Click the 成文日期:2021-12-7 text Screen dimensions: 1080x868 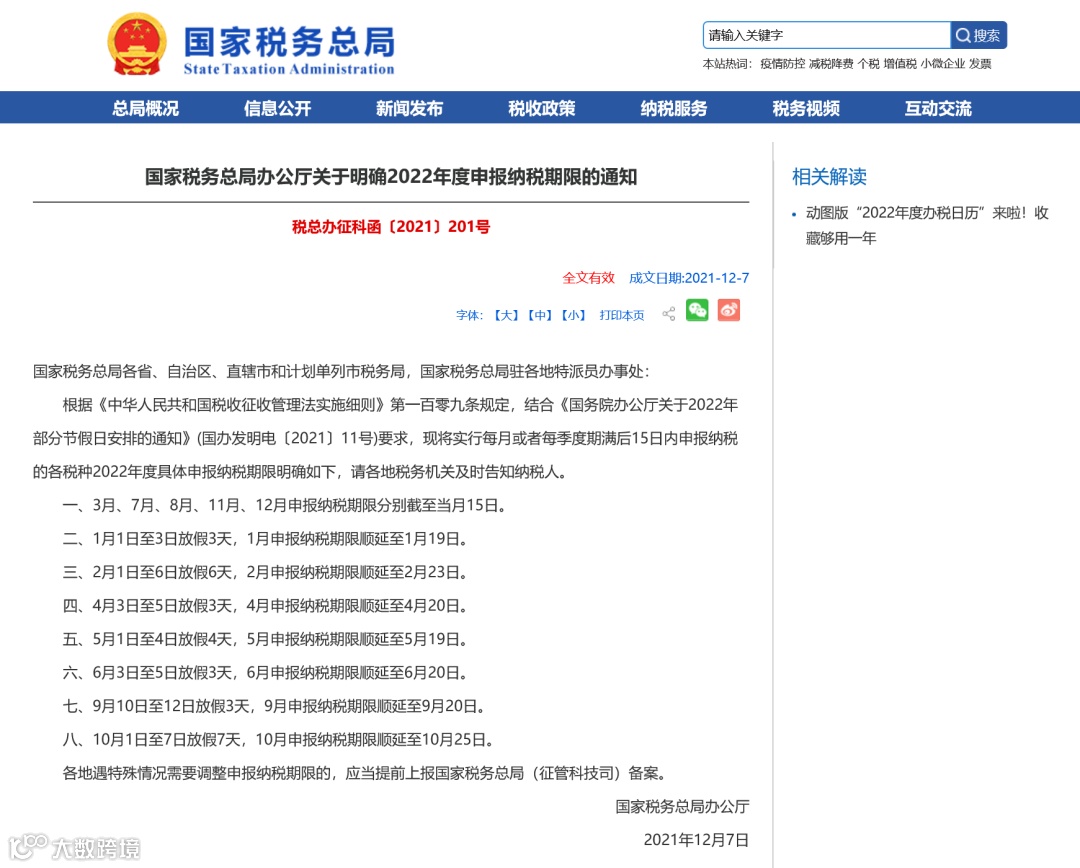pyautogui.click(x=689, y=278)
